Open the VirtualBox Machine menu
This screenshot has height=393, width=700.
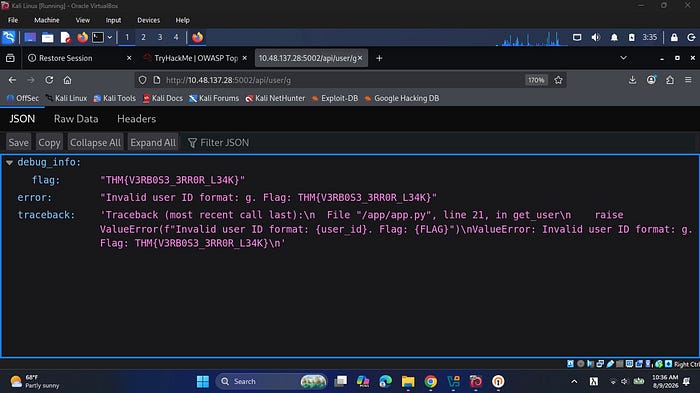pos(46,20)
